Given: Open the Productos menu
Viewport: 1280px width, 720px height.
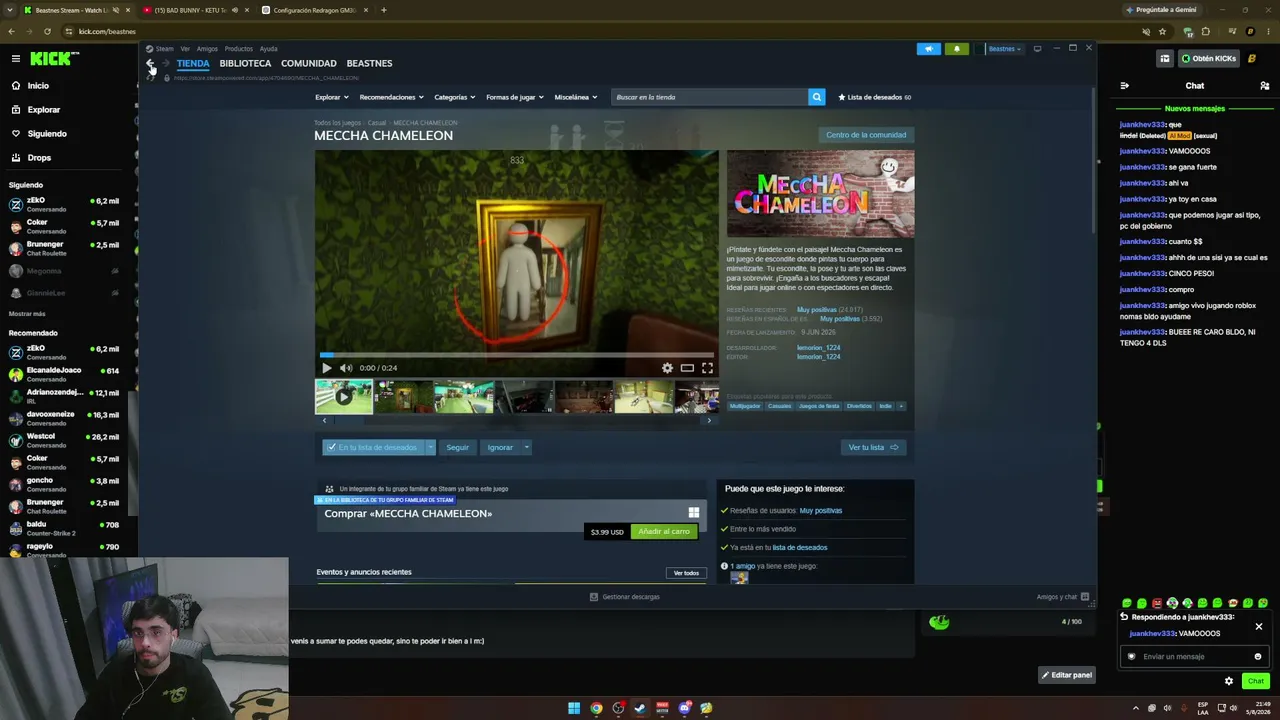Looking at the screenshot, I should pos(239,48).
